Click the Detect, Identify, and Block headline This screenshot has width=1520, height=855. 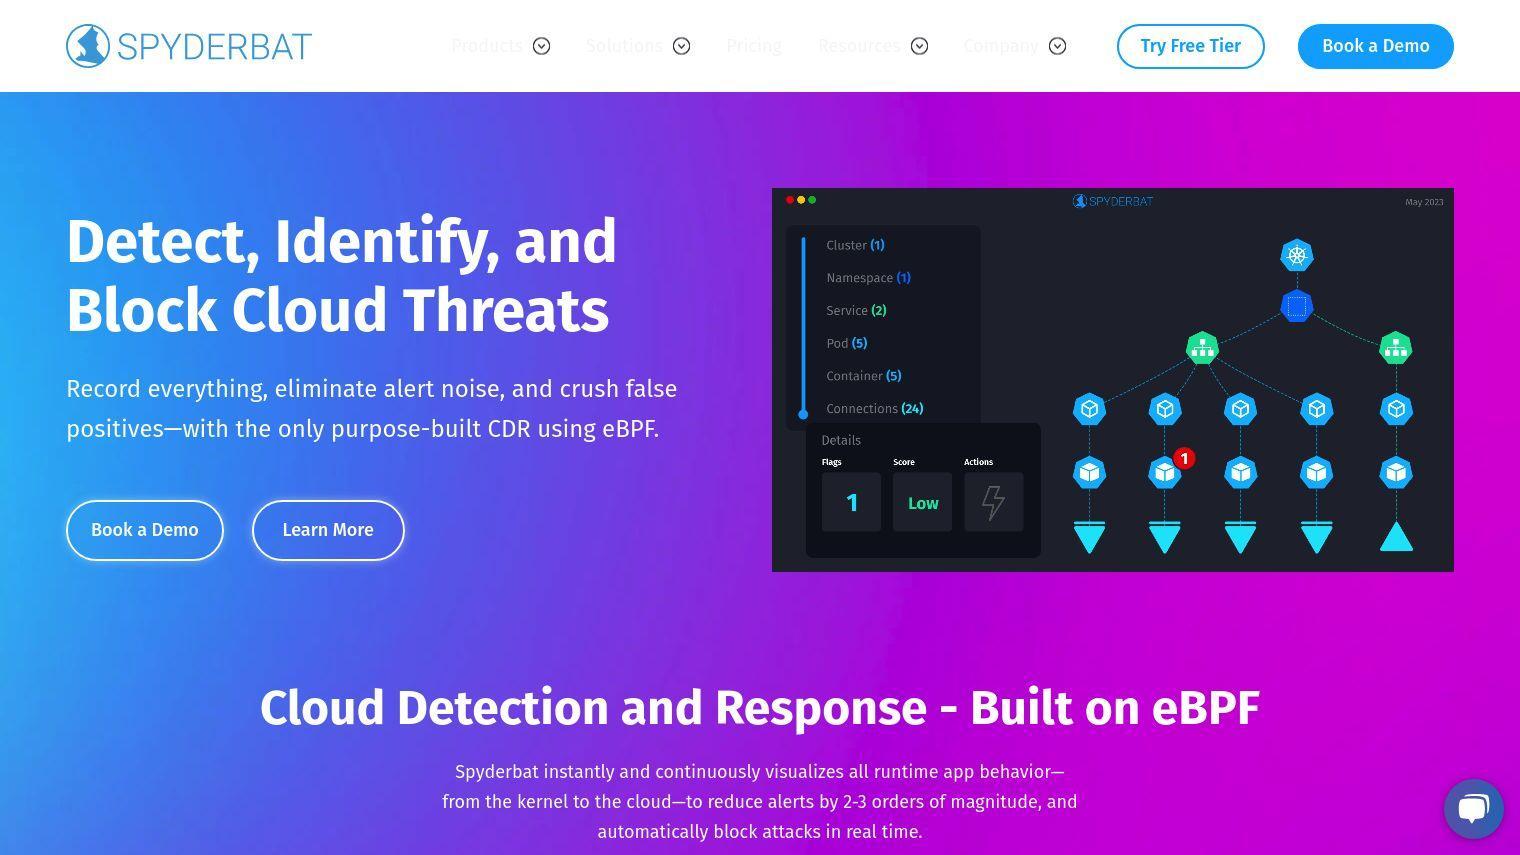pyautogui.click(x=342, y=275)
